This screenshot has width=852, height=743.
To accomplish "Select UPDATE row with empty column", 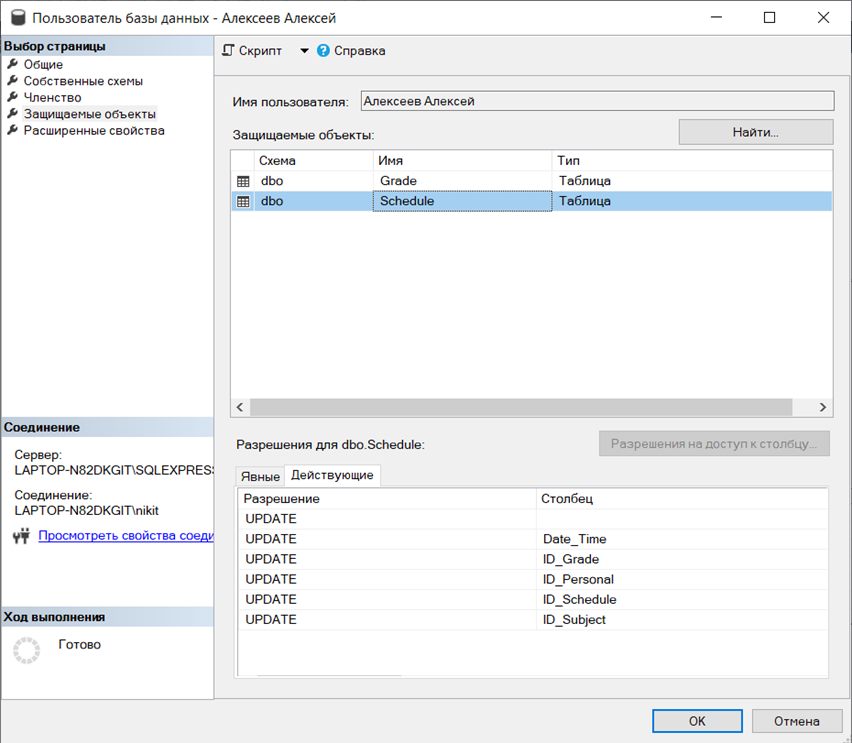I will (x=532, y=519).
